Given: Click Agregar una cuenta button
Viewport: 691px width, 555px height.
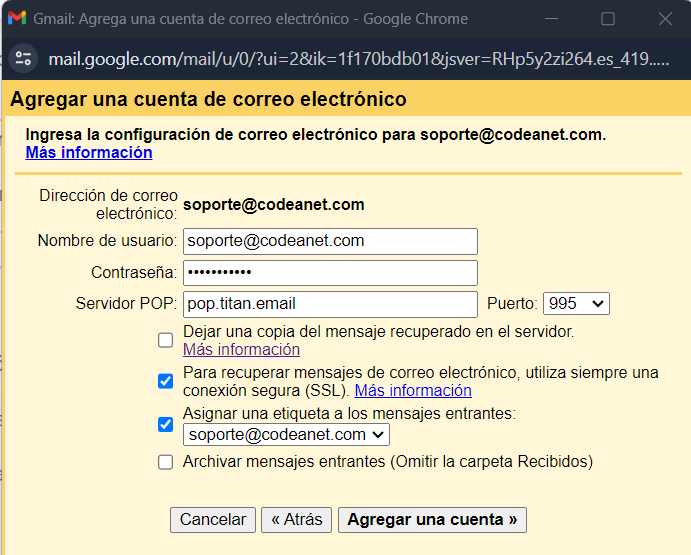Looking at the screenshot, I should 432,520.
